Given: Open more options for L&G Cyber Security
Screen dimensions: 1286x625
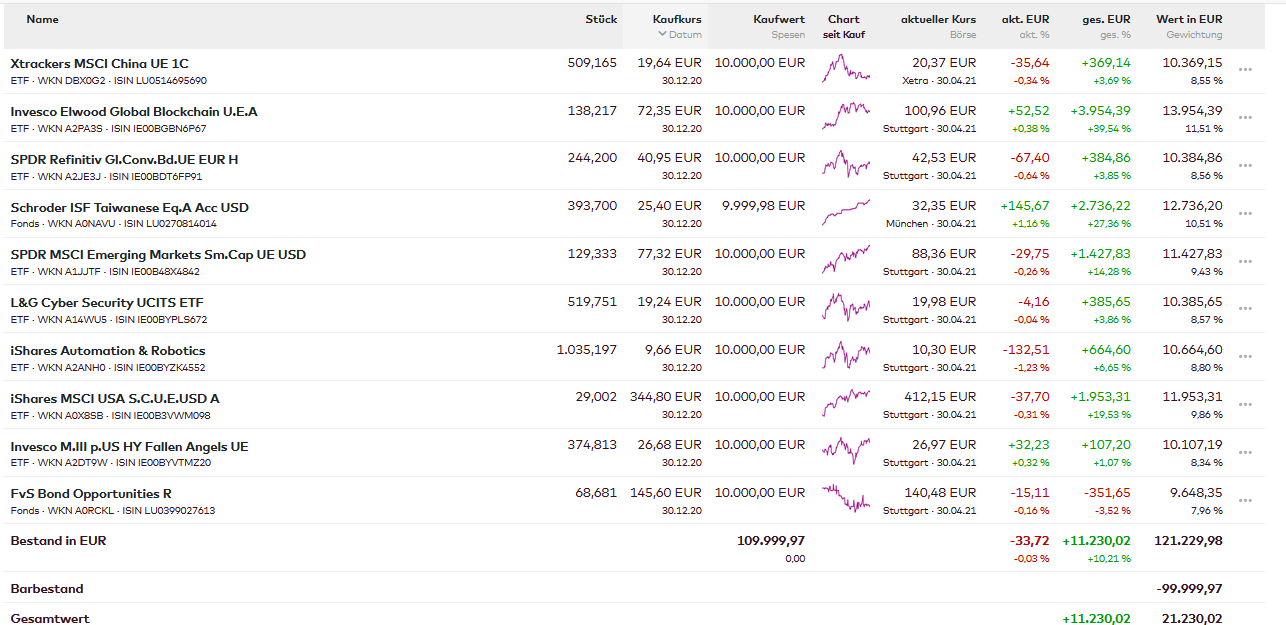Looking at the screenshot, I should 1245,309.
